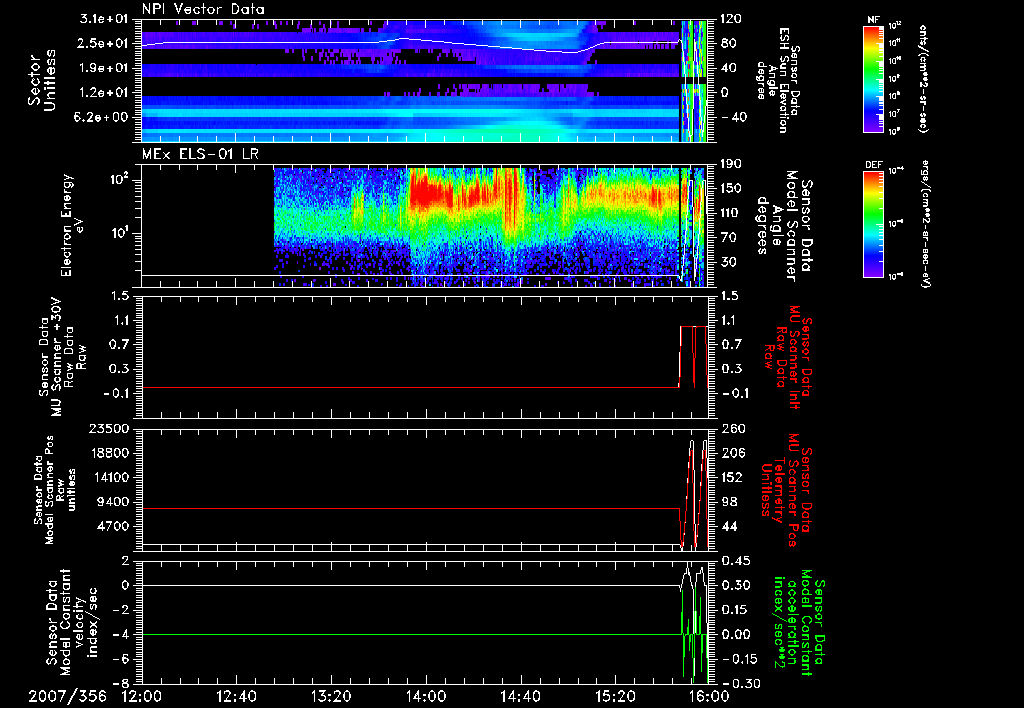Click the 44 telemetry position tick
The image size is (1024, 708).
731,526
